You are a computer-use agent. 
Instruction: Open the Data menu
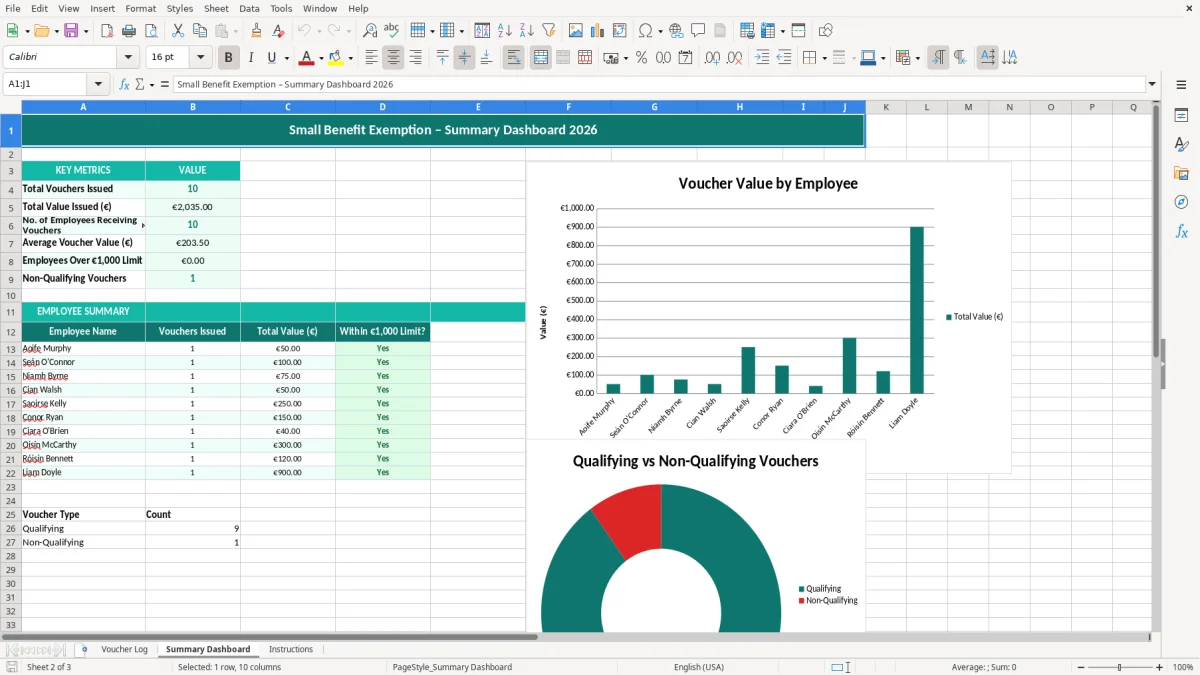tap(249, 8)
